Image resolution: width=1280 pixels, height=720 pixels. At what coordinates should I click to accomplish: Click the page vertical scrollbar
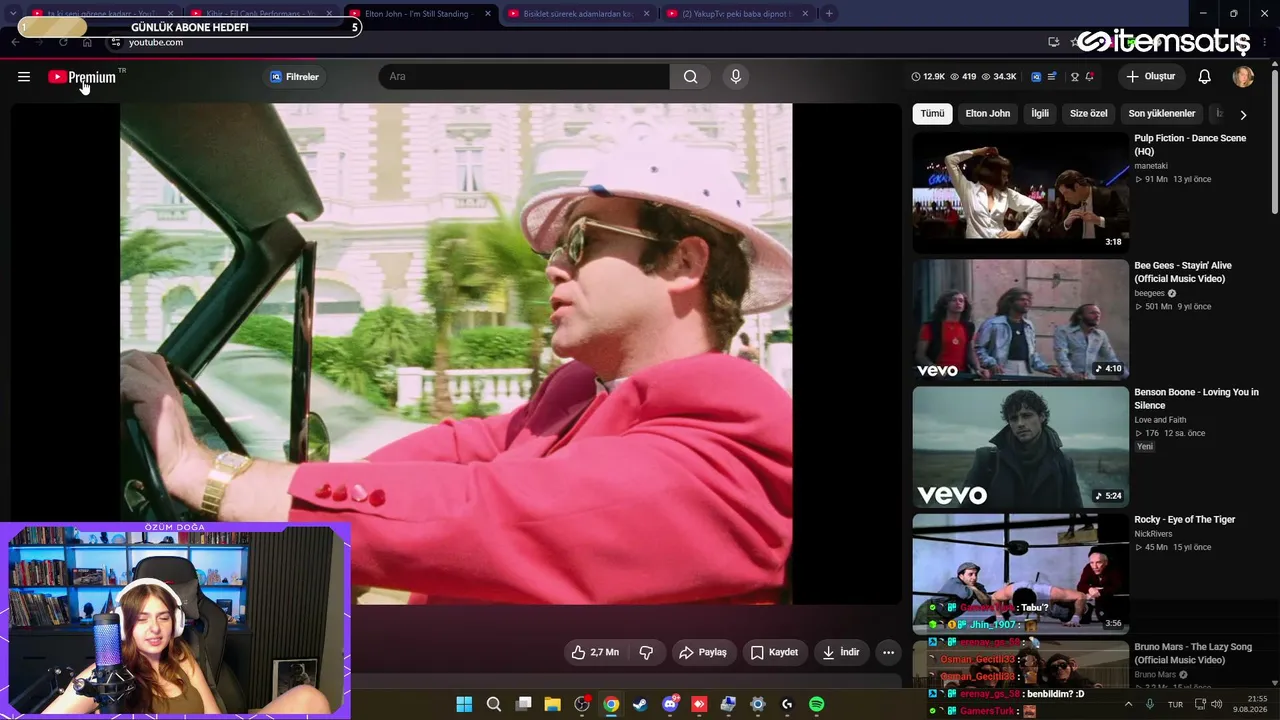point(1275,140)
